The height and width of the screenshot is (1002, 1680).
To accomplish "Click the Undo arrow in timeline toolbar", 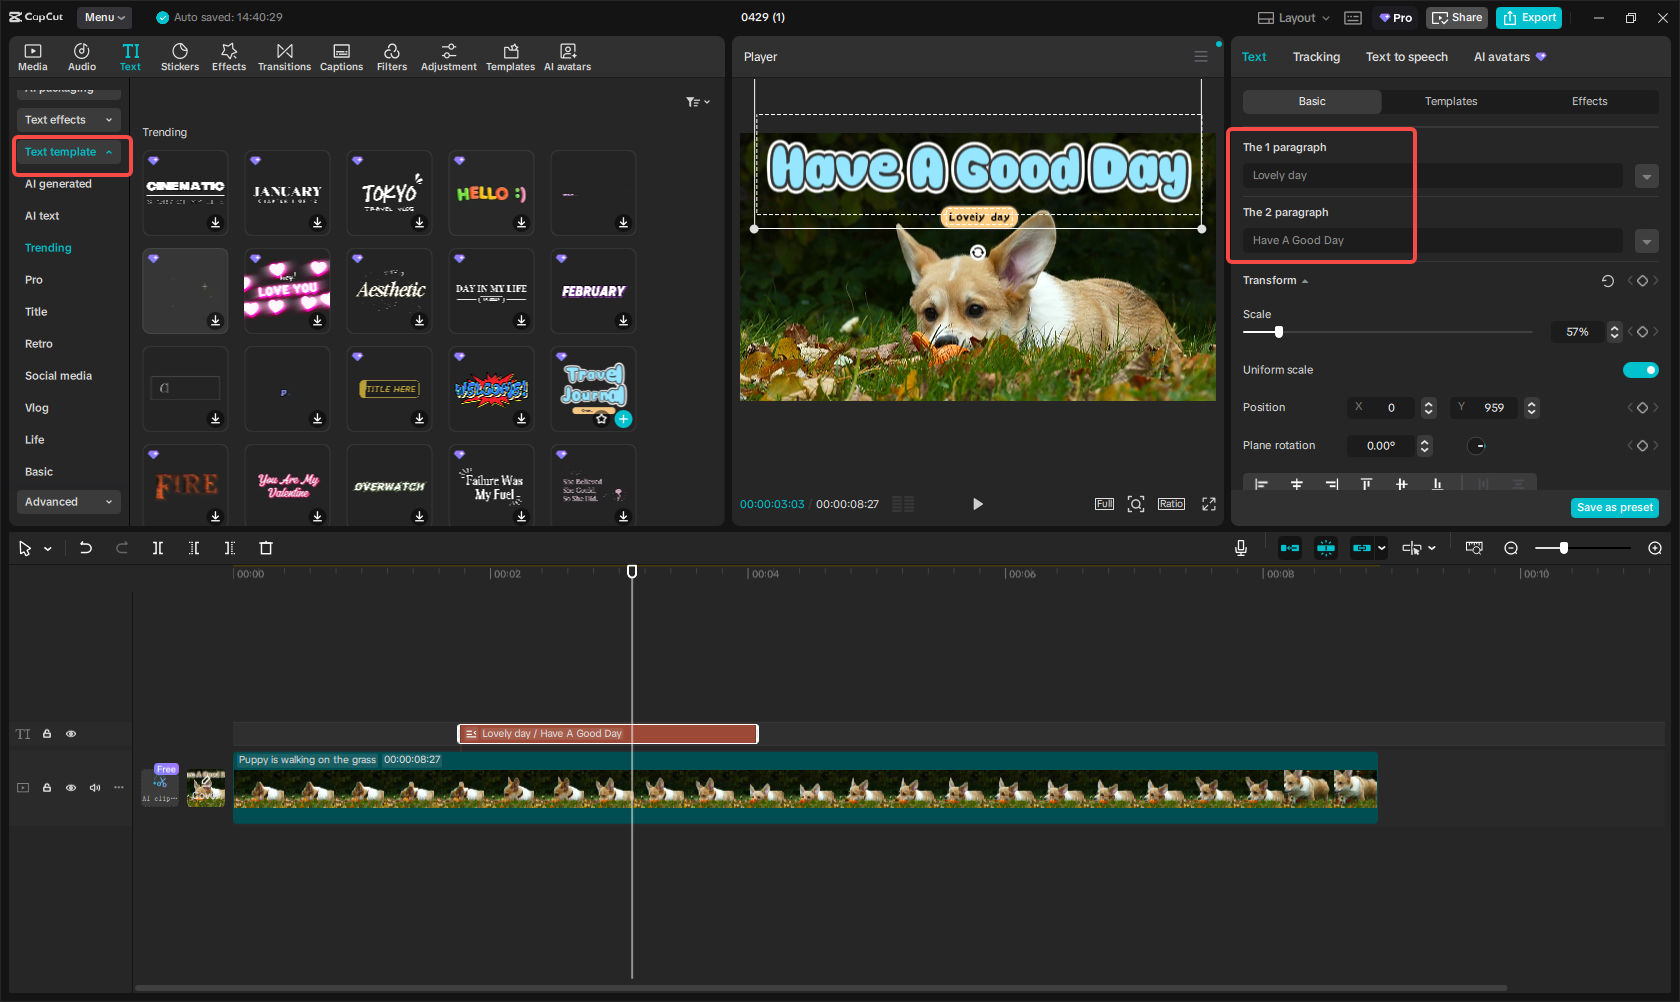I will pos(86,548).
